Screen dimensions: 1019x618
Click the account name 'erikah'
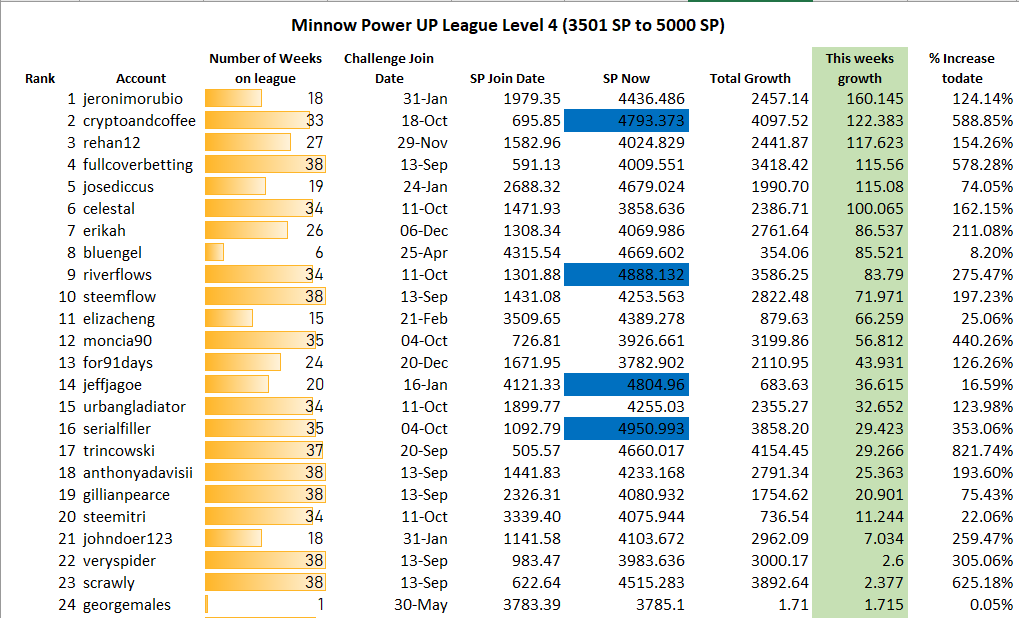(104, 231)
